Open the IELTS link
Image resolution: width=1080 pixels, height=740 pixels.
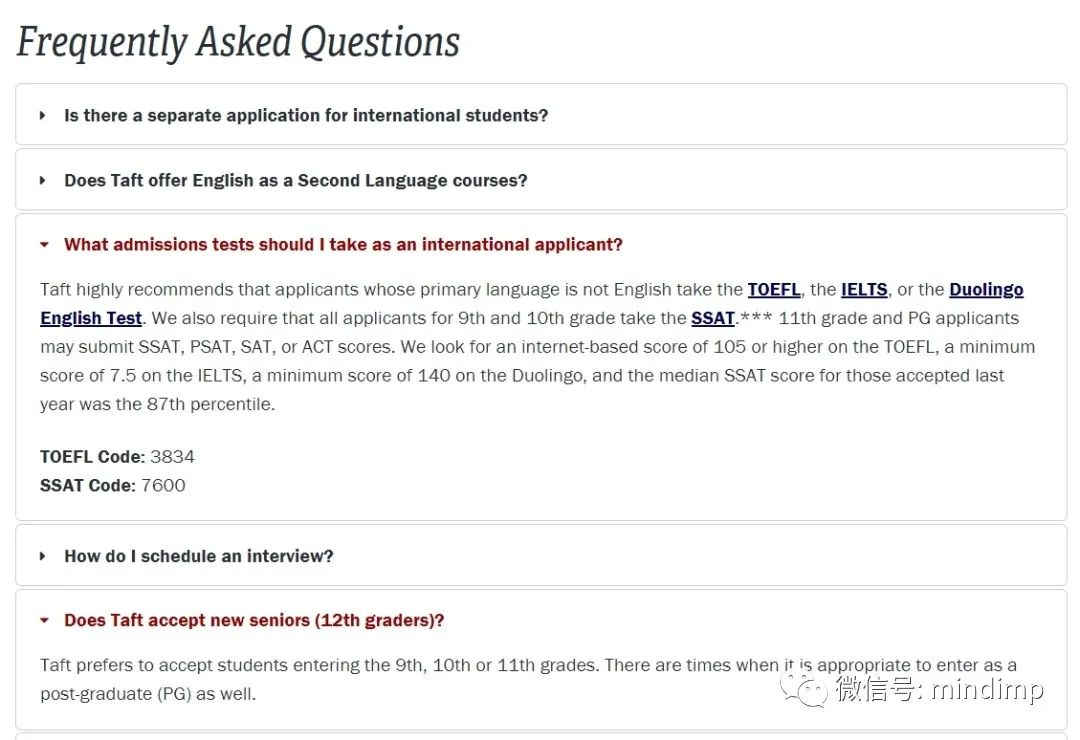(x=864, y=289)
